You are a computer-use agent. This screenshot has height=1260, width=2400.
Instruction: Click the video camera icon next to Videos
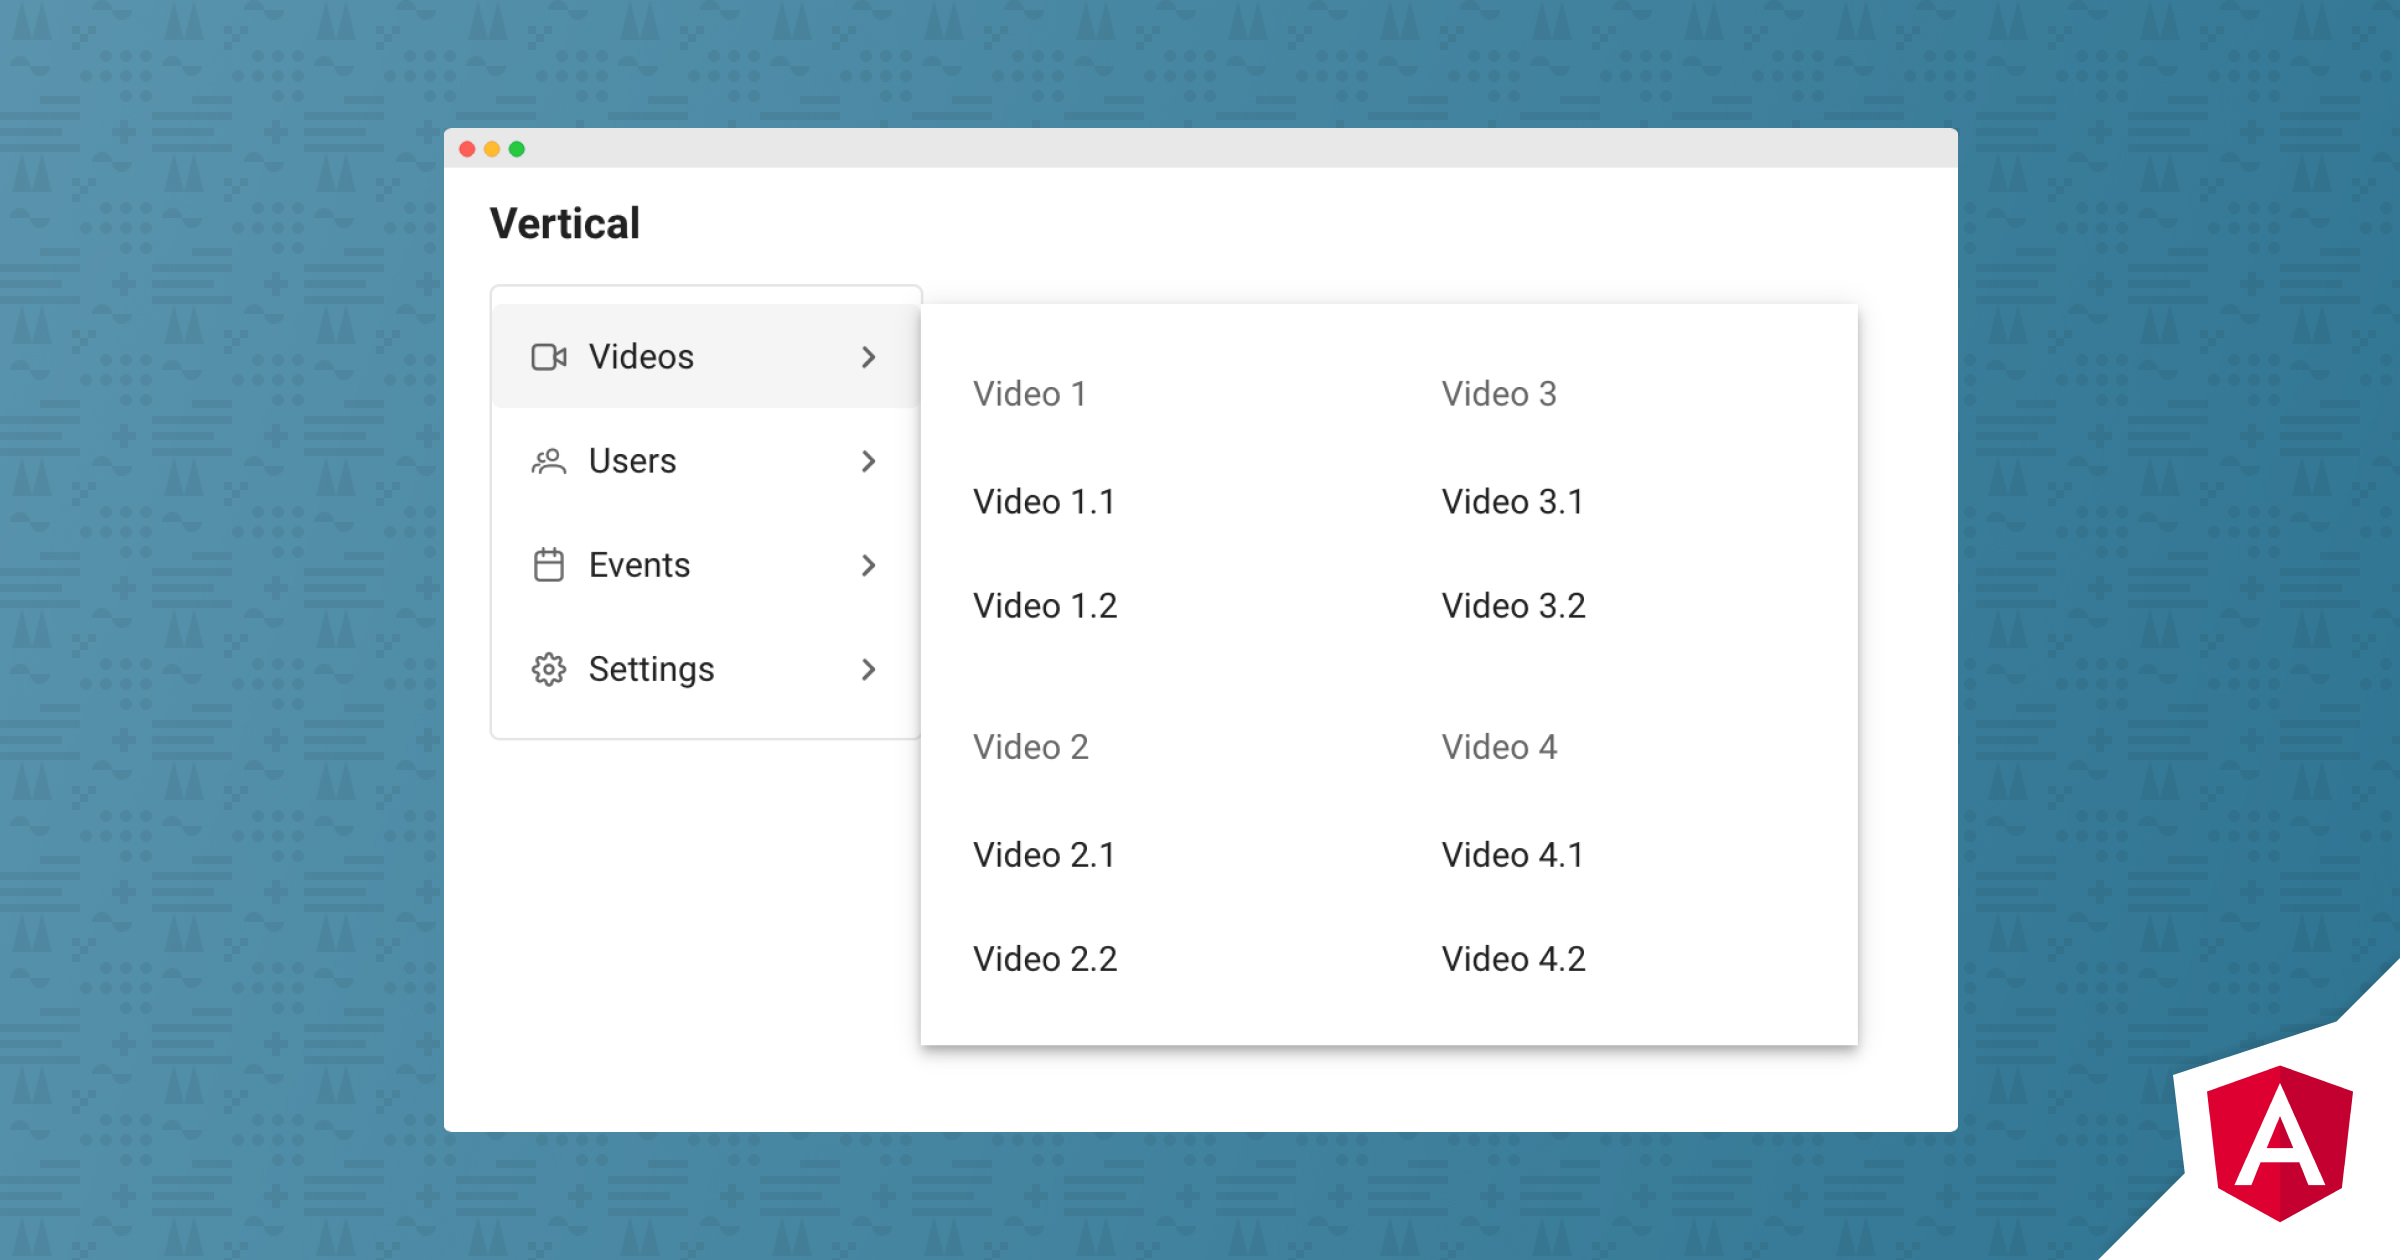(x=548, y=357)
